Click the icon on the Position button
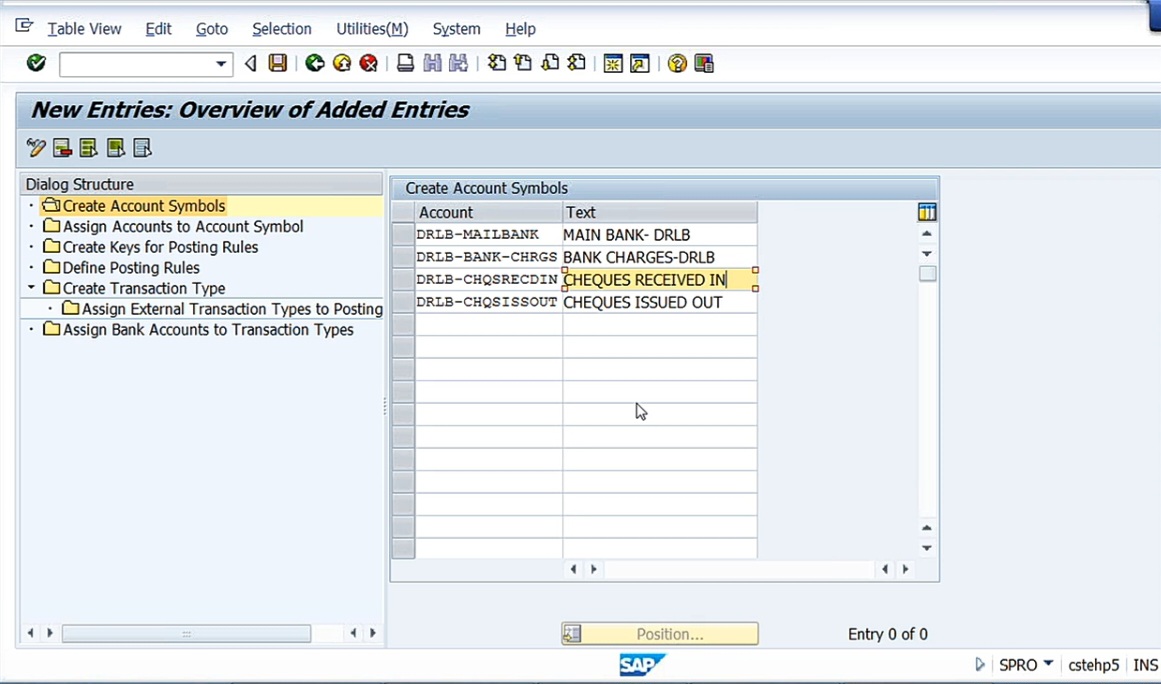Viewport: 1161px width, 684px height. tap(572, 634)
